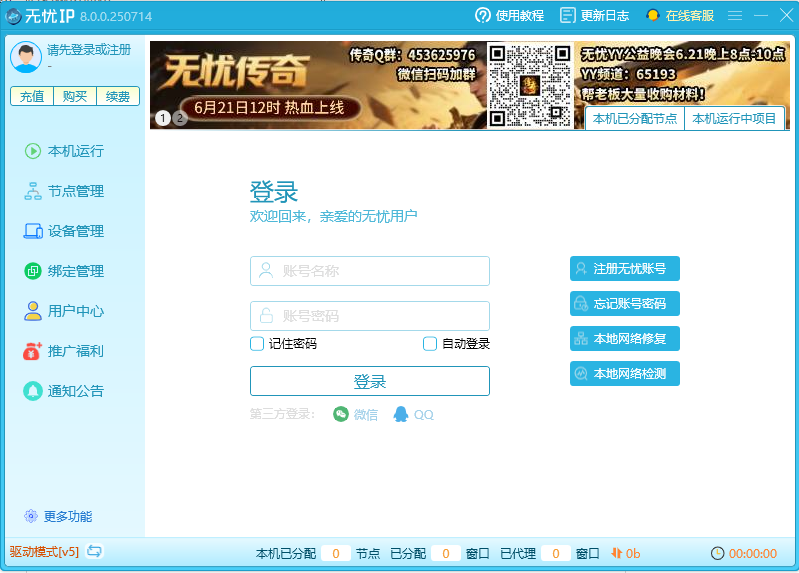Screen dimensions: 799x573
Task: Click the traffic arrows 0b indicator
Action: [626, 554]
